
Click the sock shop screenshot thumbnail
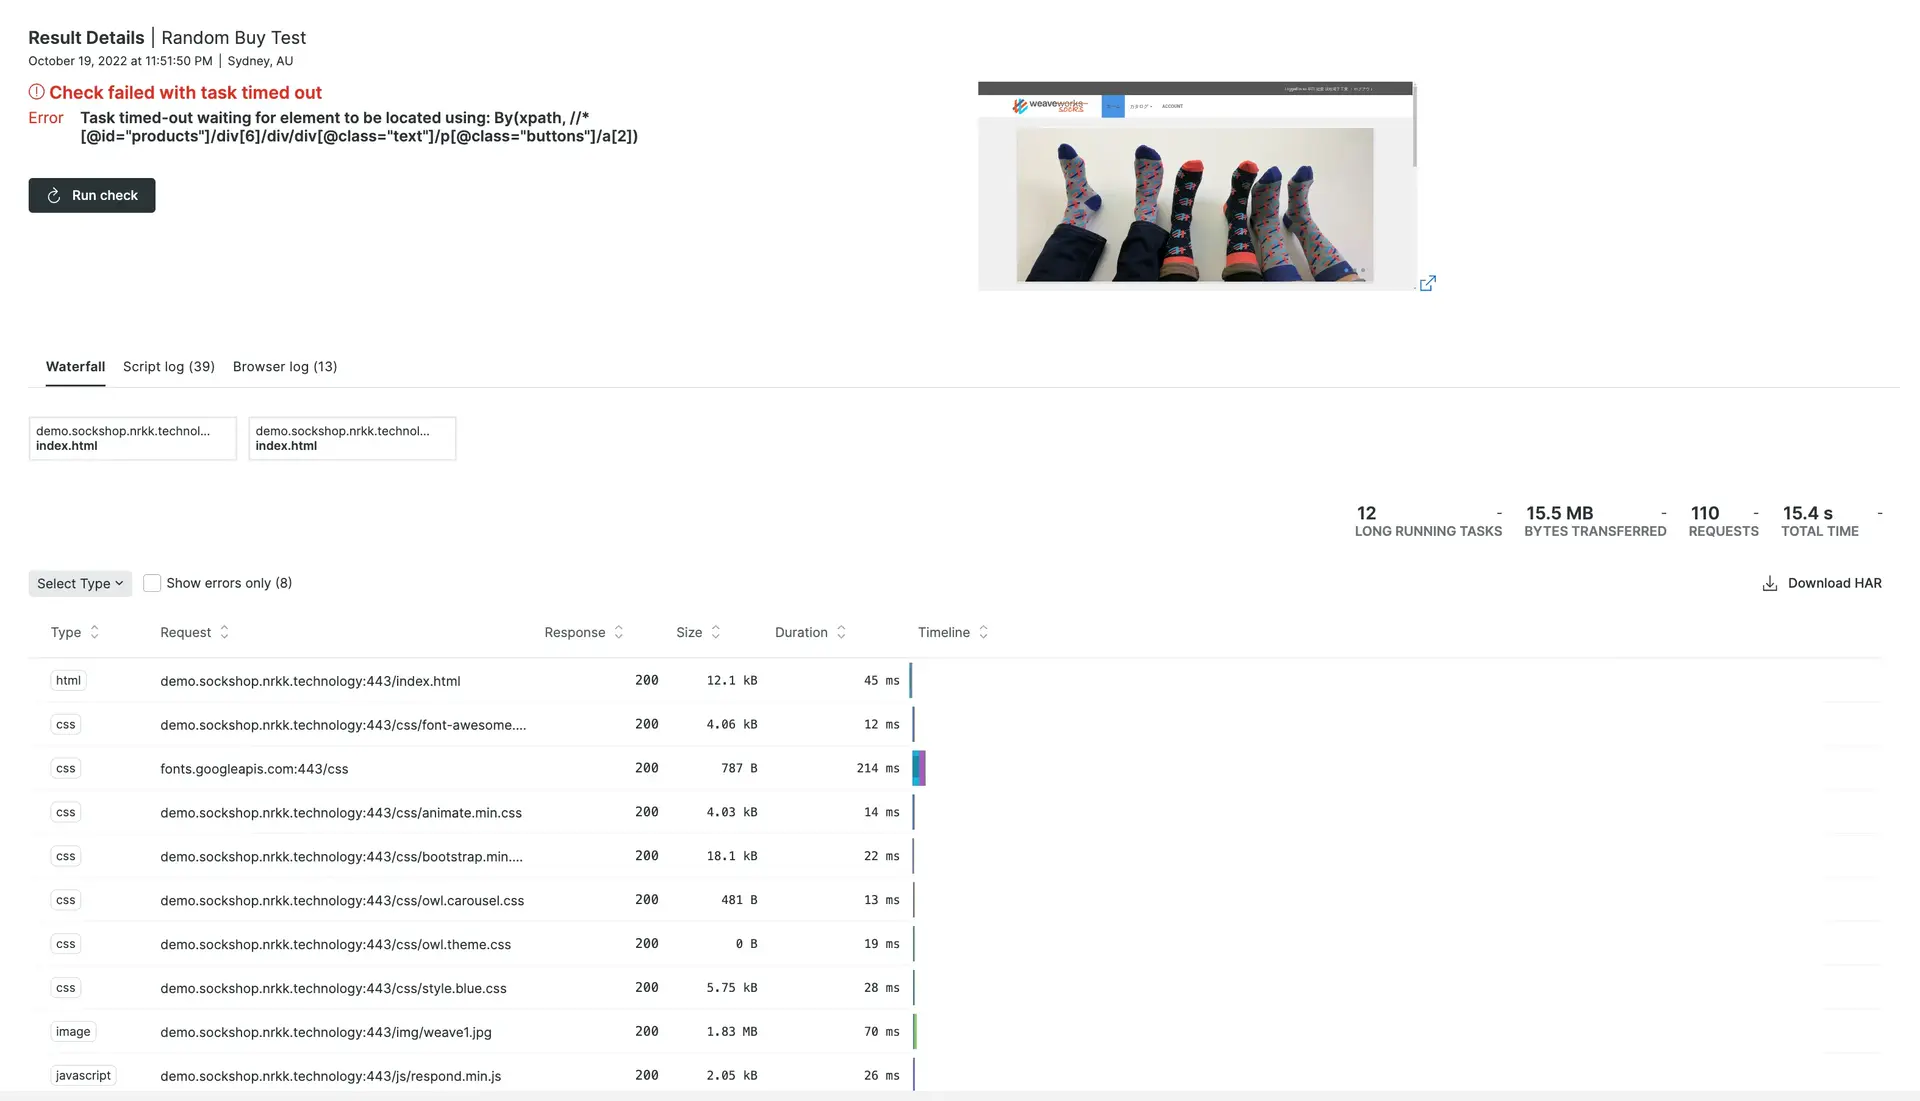1195,186
